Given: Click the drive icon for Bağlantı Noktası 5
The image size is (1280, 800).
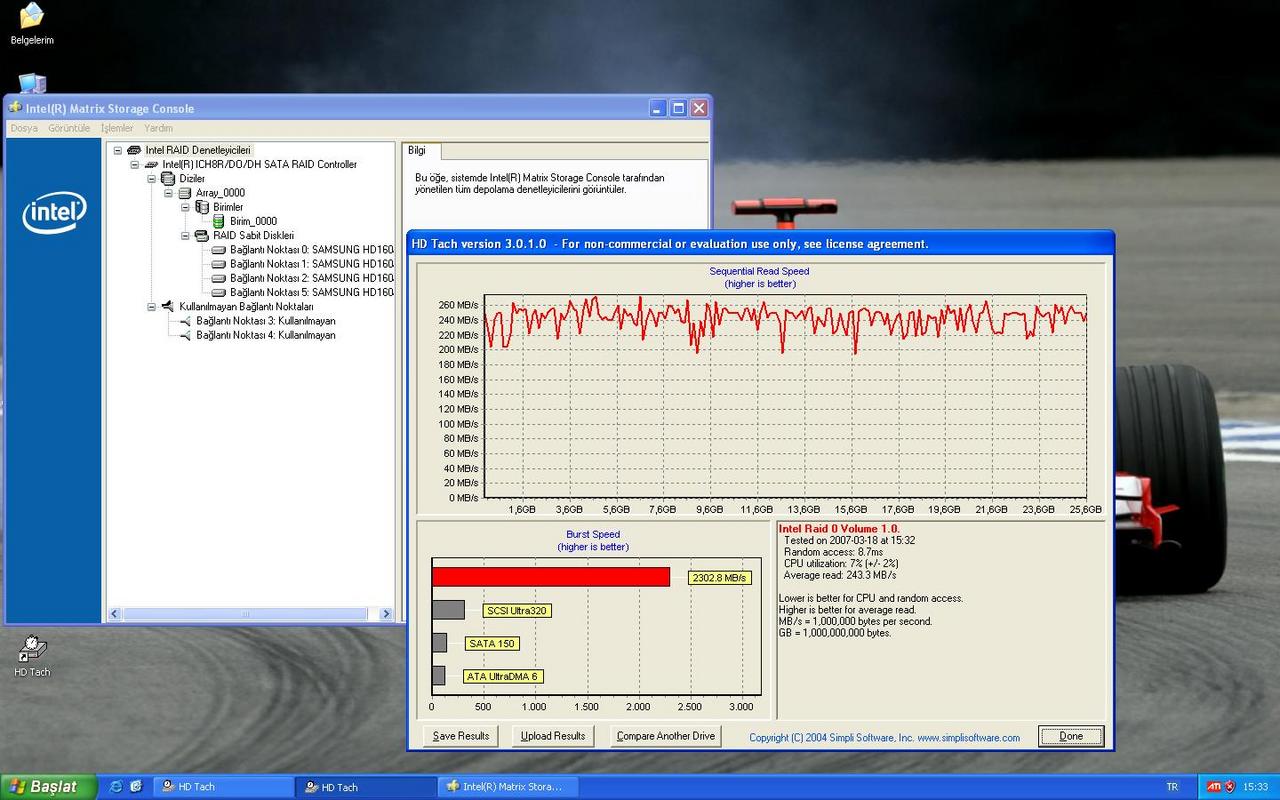Looking at the screenshot, I should pos(219,292).
